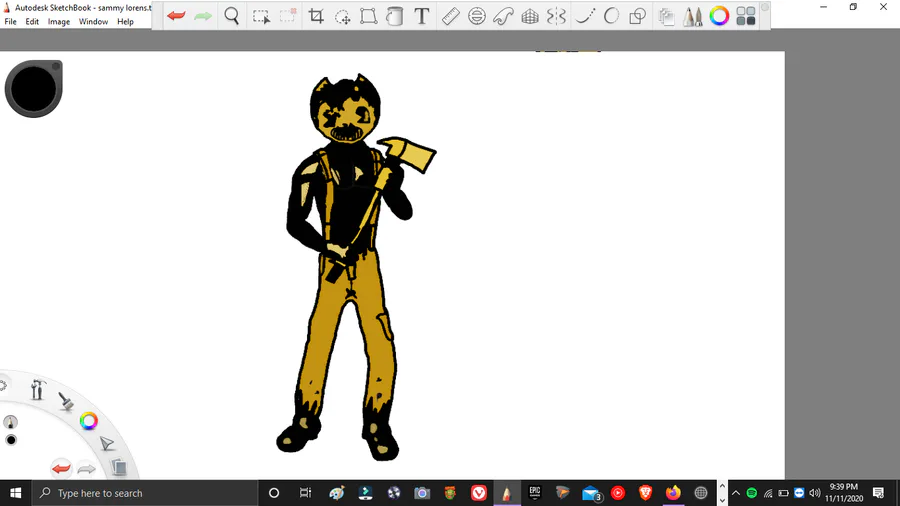The image size is (900, 506).
Task: Toggle the Layer Editor panel
Action: 666,17
